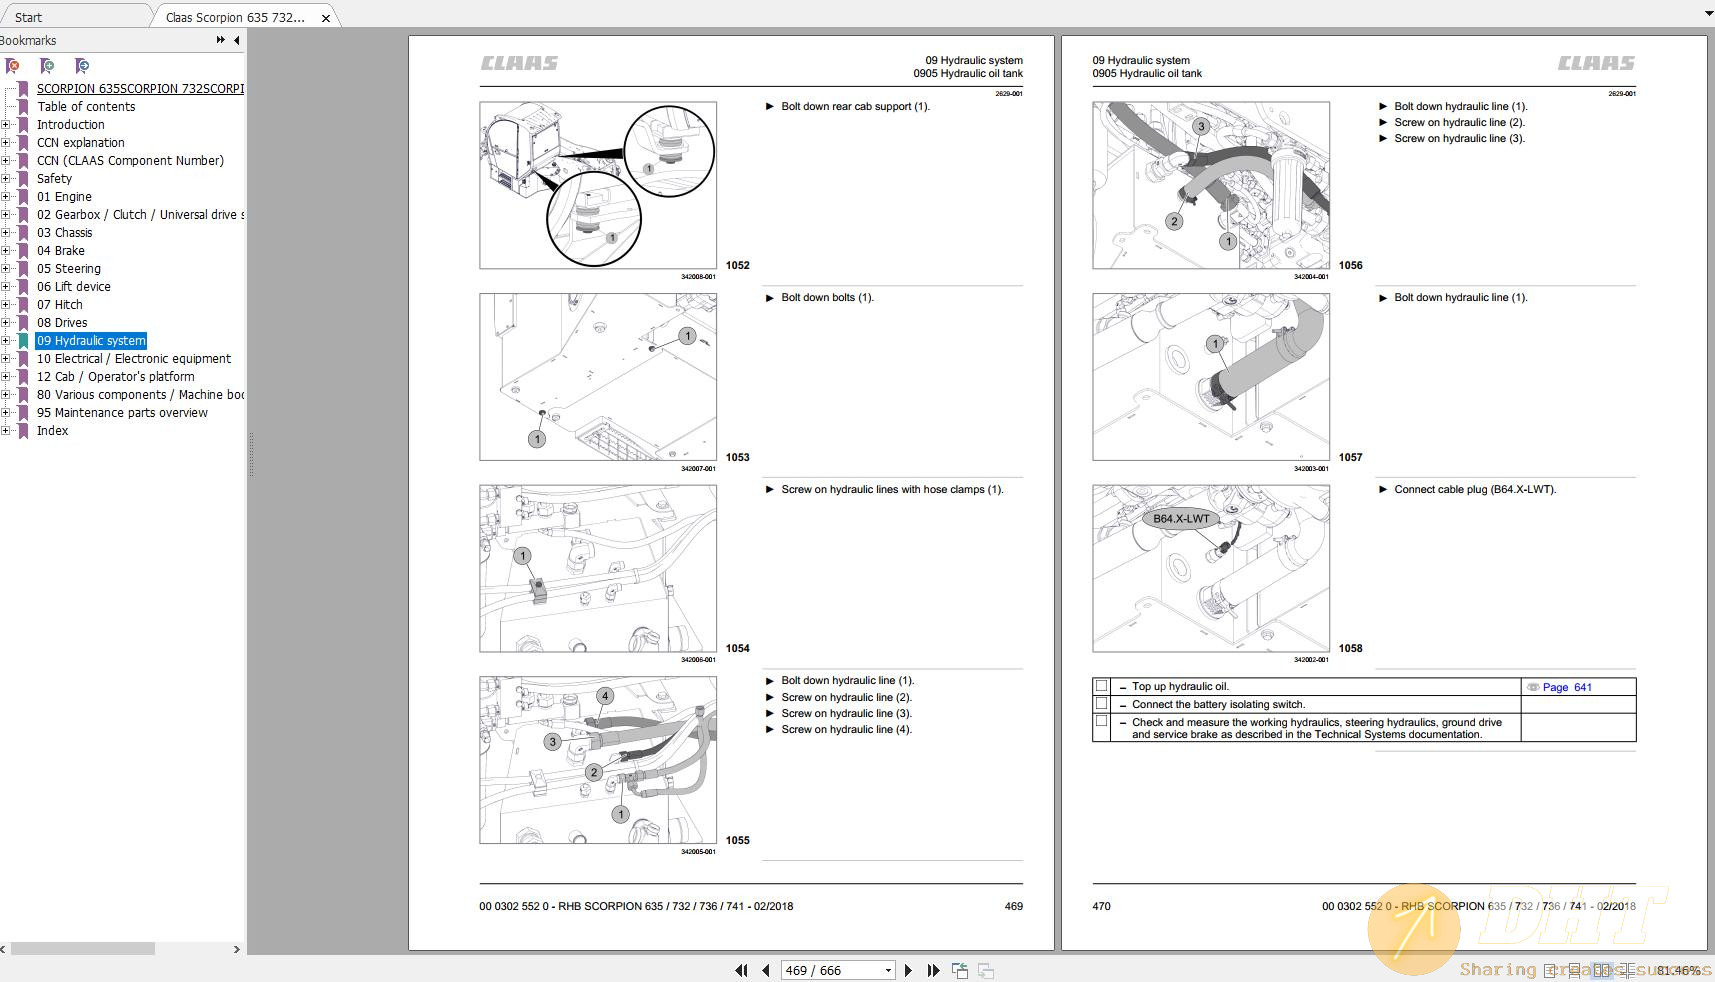1715x982 pixels.
Task: Click the bookmark icon beside Index
Action: coord(23,431)
